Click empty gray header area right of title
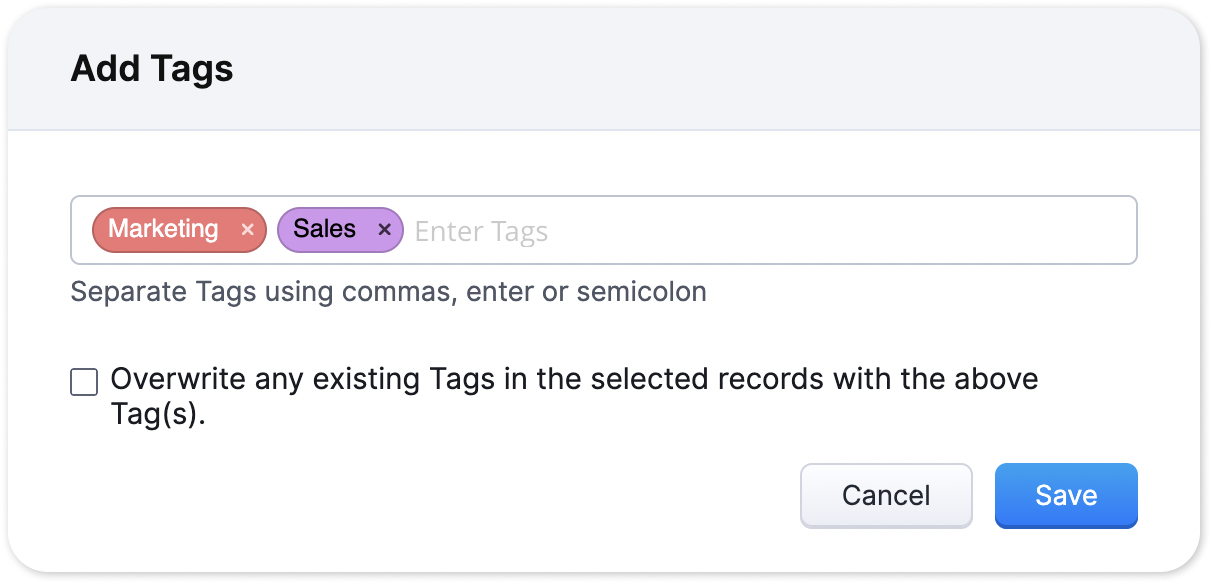Screen dimensions: 1212x584 click(700, 69)
